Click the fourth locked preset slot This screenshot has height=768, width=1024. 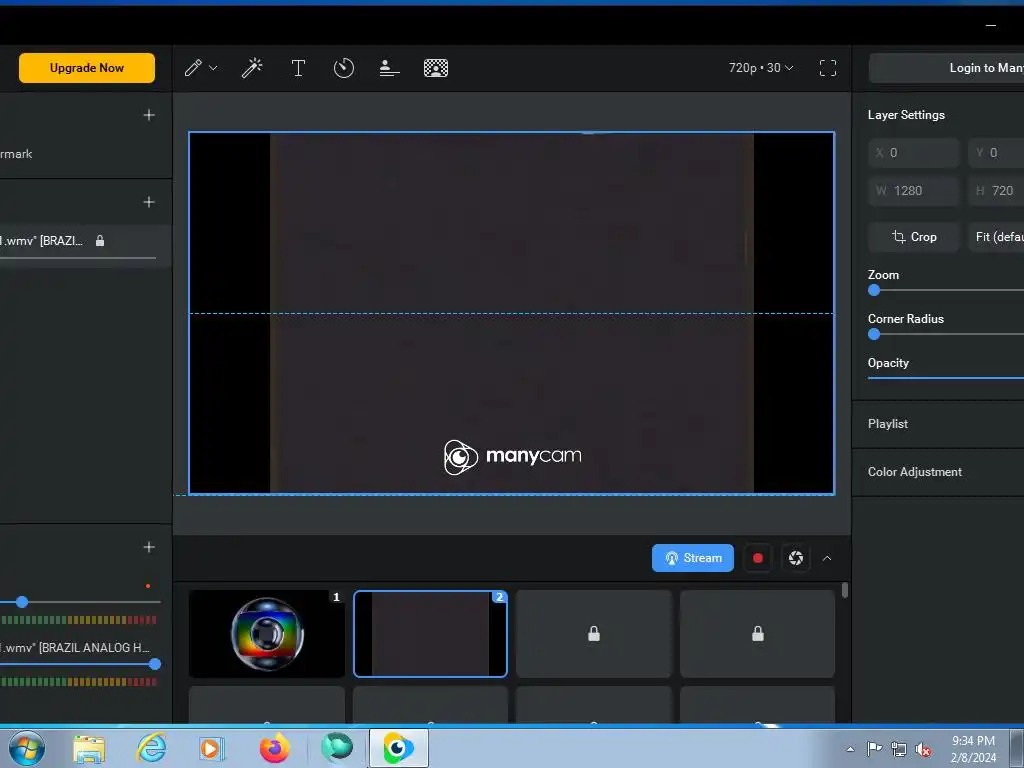(758, 633)
